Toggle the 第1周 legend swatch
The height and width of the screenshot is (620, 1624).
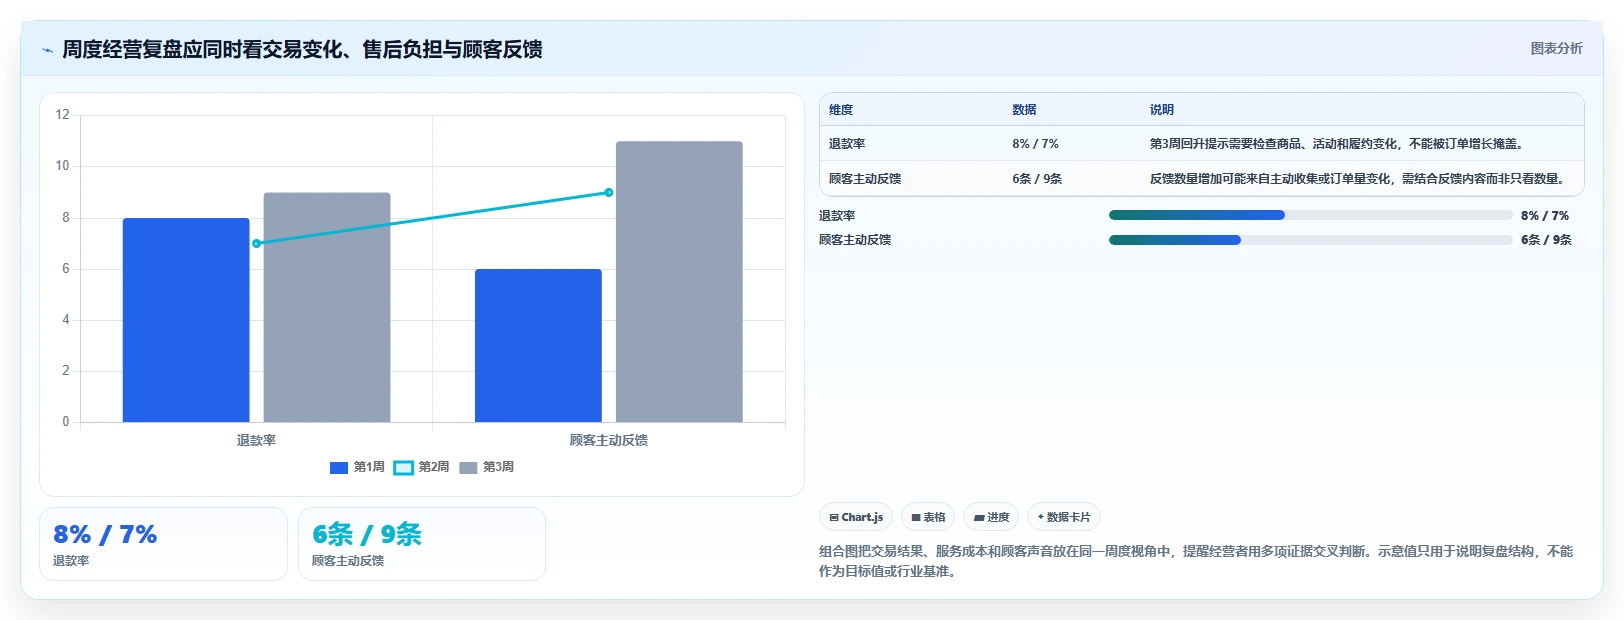coord(339,467)
